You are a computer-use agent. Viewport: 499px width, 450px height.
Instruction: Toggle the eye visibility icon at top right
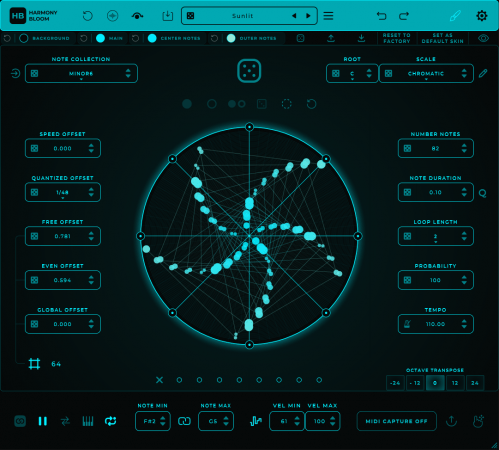483,38
